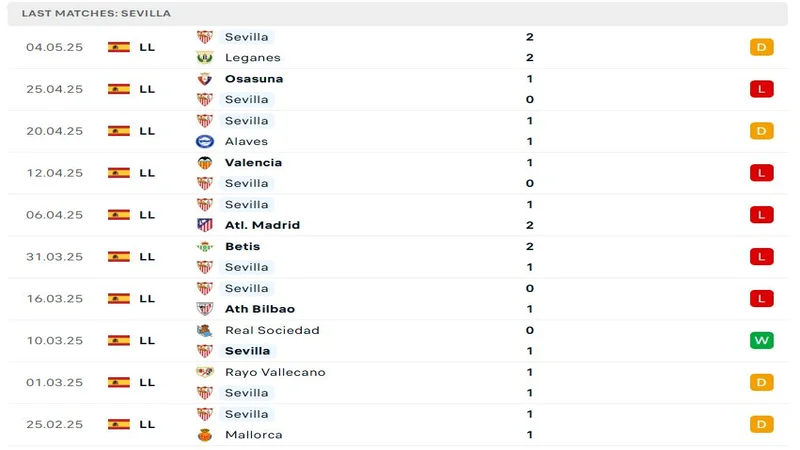Image resolution: width=800 pixels, height=450 pixels.
Task: Click the Spain flag for 04.05.25 match
Action: 119,47
